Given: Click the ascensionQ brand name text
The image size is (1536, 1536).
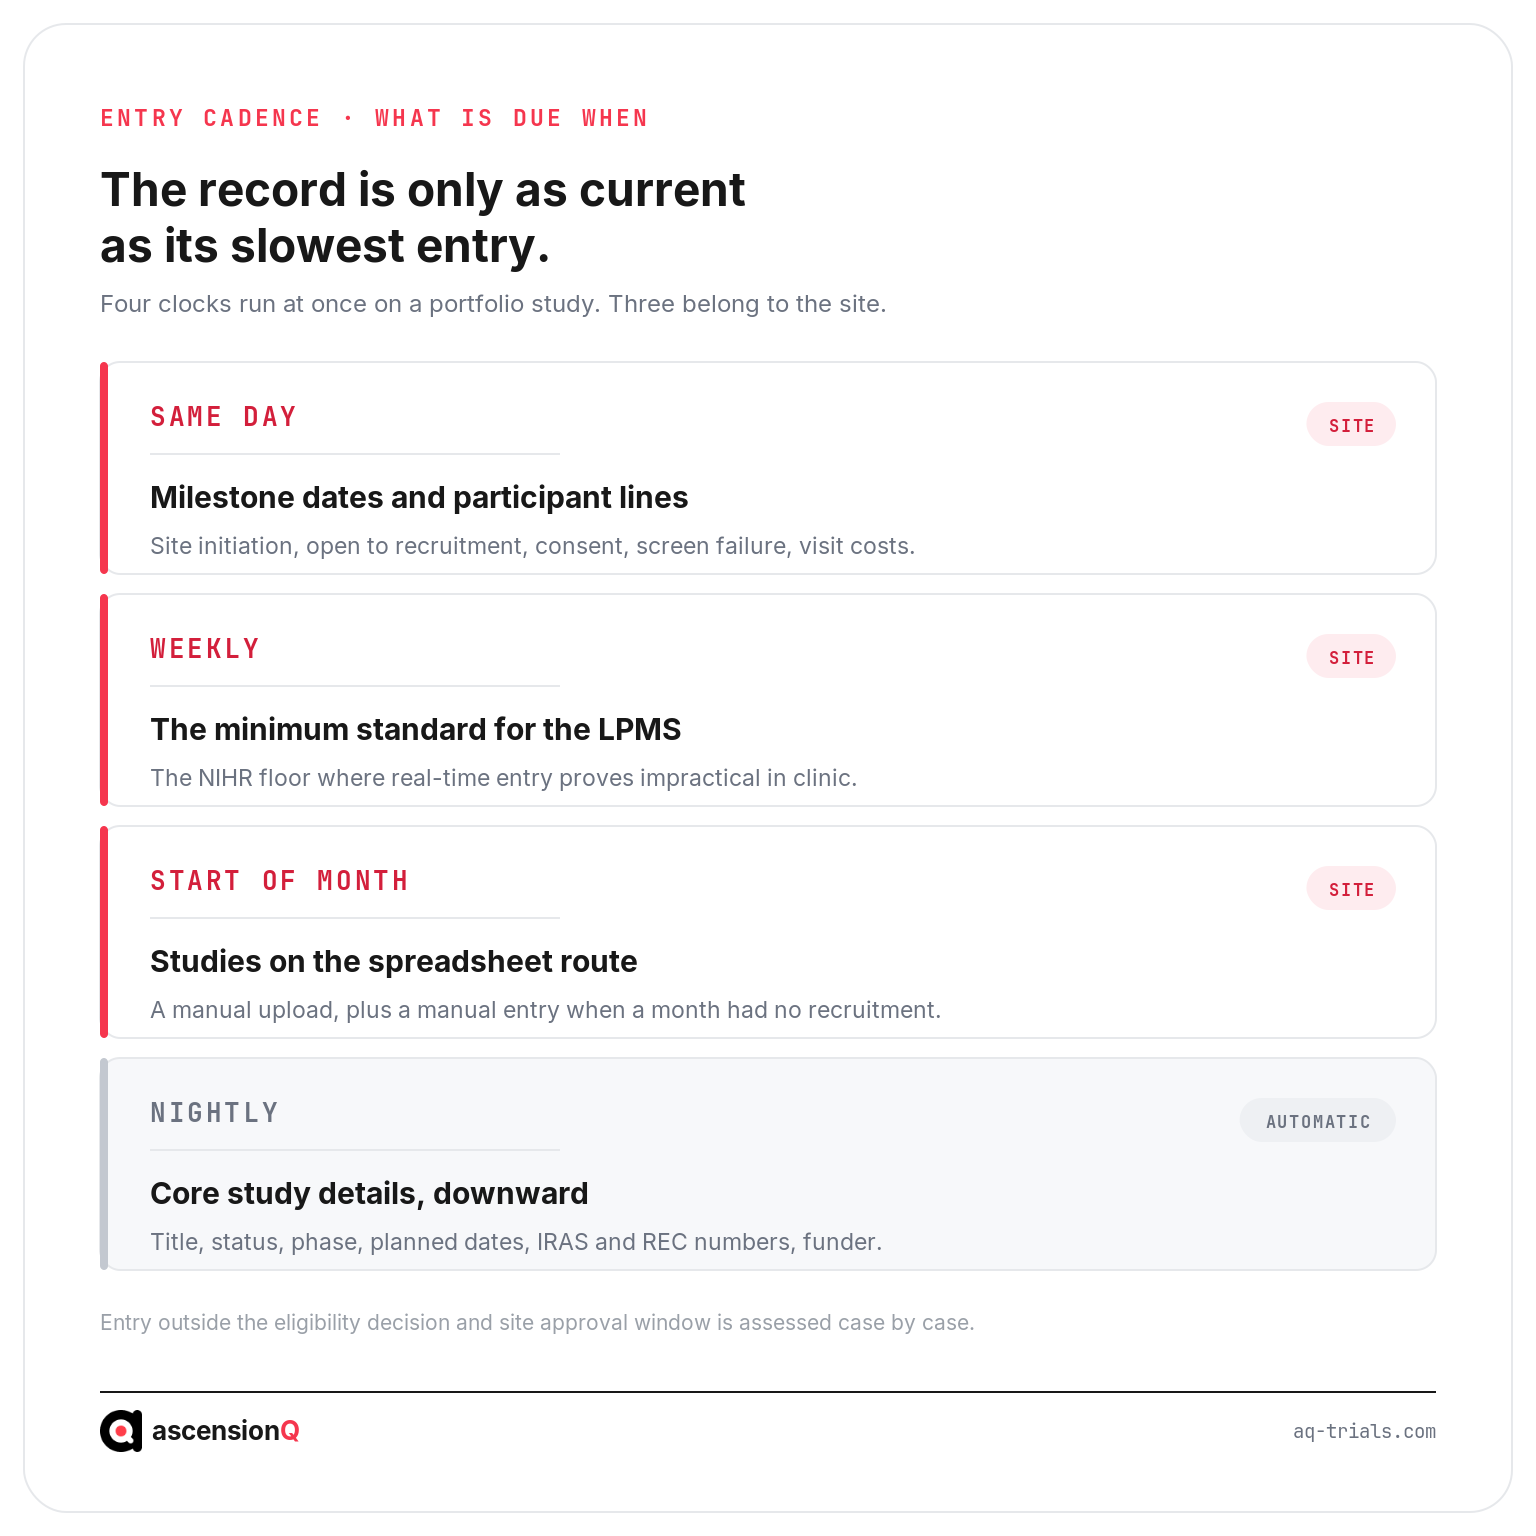Looking at the screenshot, I should 226,1431.
